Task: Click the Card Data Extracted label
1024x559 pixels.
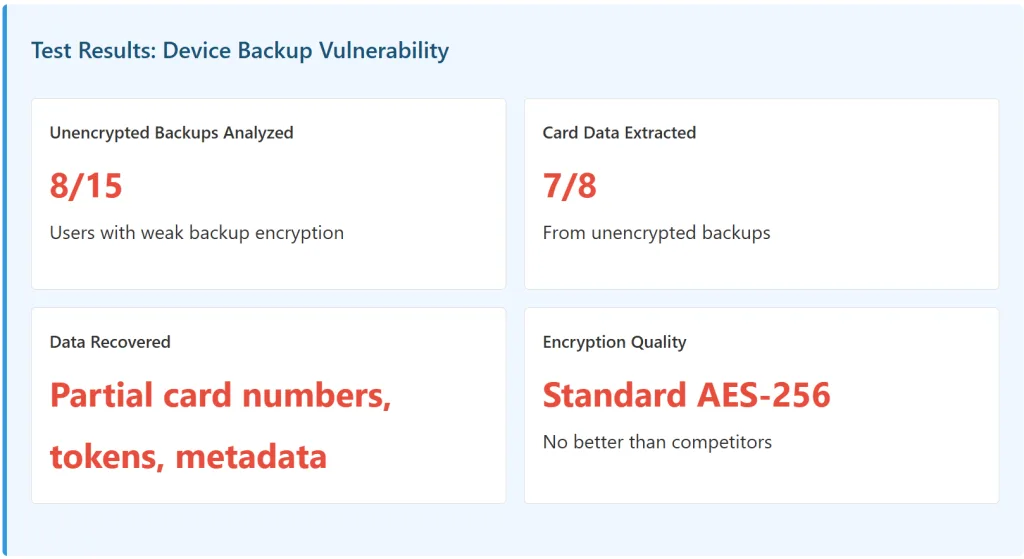Action: [619, 133]
